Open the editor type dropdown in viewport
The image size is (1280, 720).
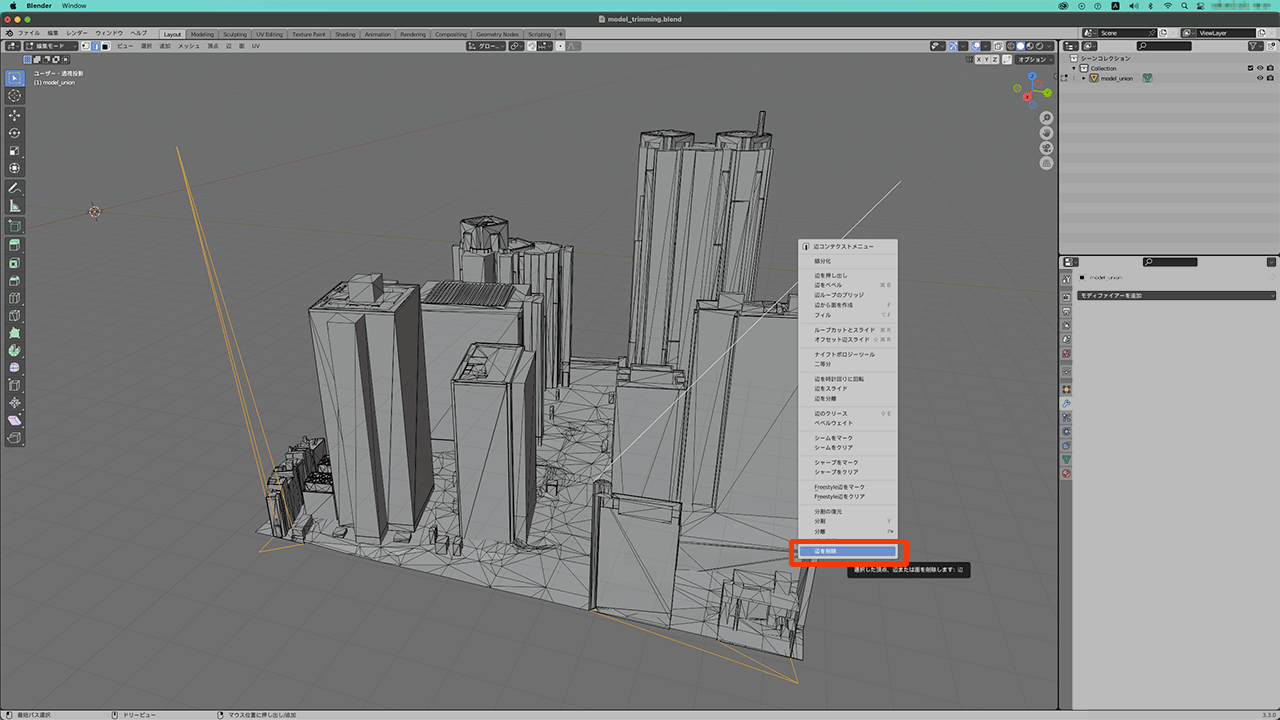click(x=13, y=46)
